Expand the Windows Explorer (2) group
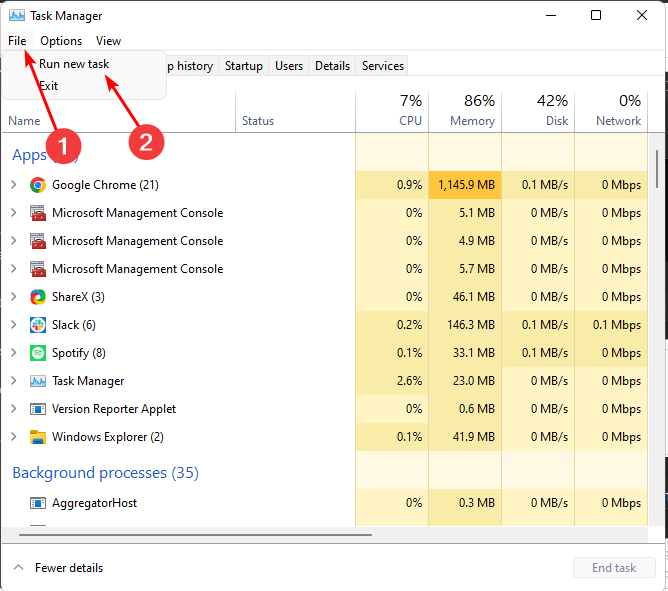This screenshot has width=668, height=591. (x=14, y=437)
